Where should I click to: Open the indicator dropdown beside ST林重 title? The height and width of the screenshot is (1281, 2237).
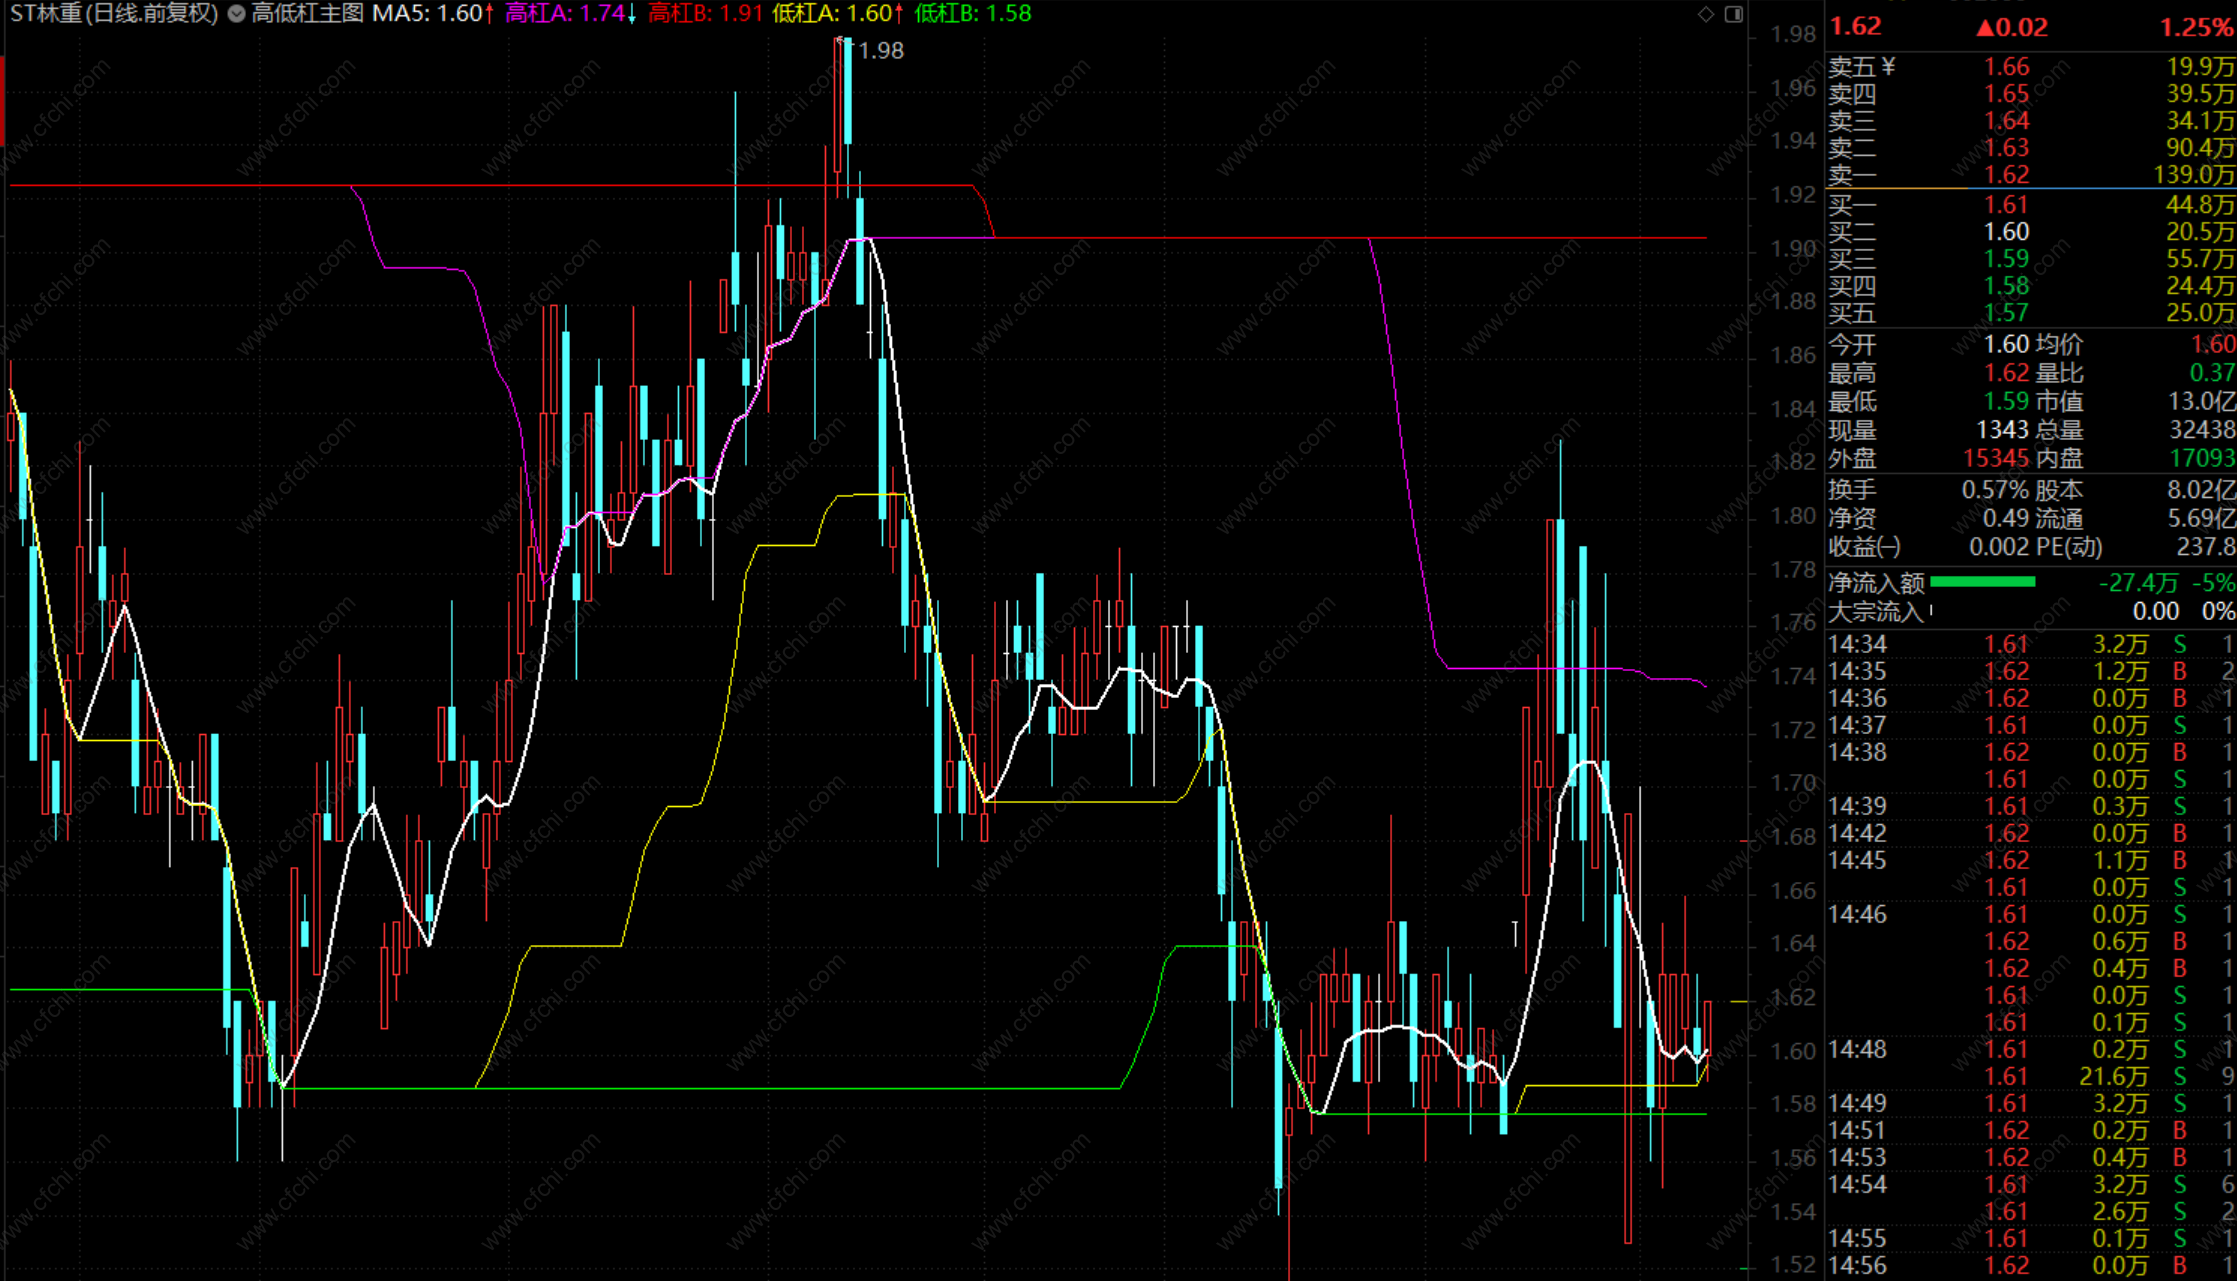coord(236,14)
